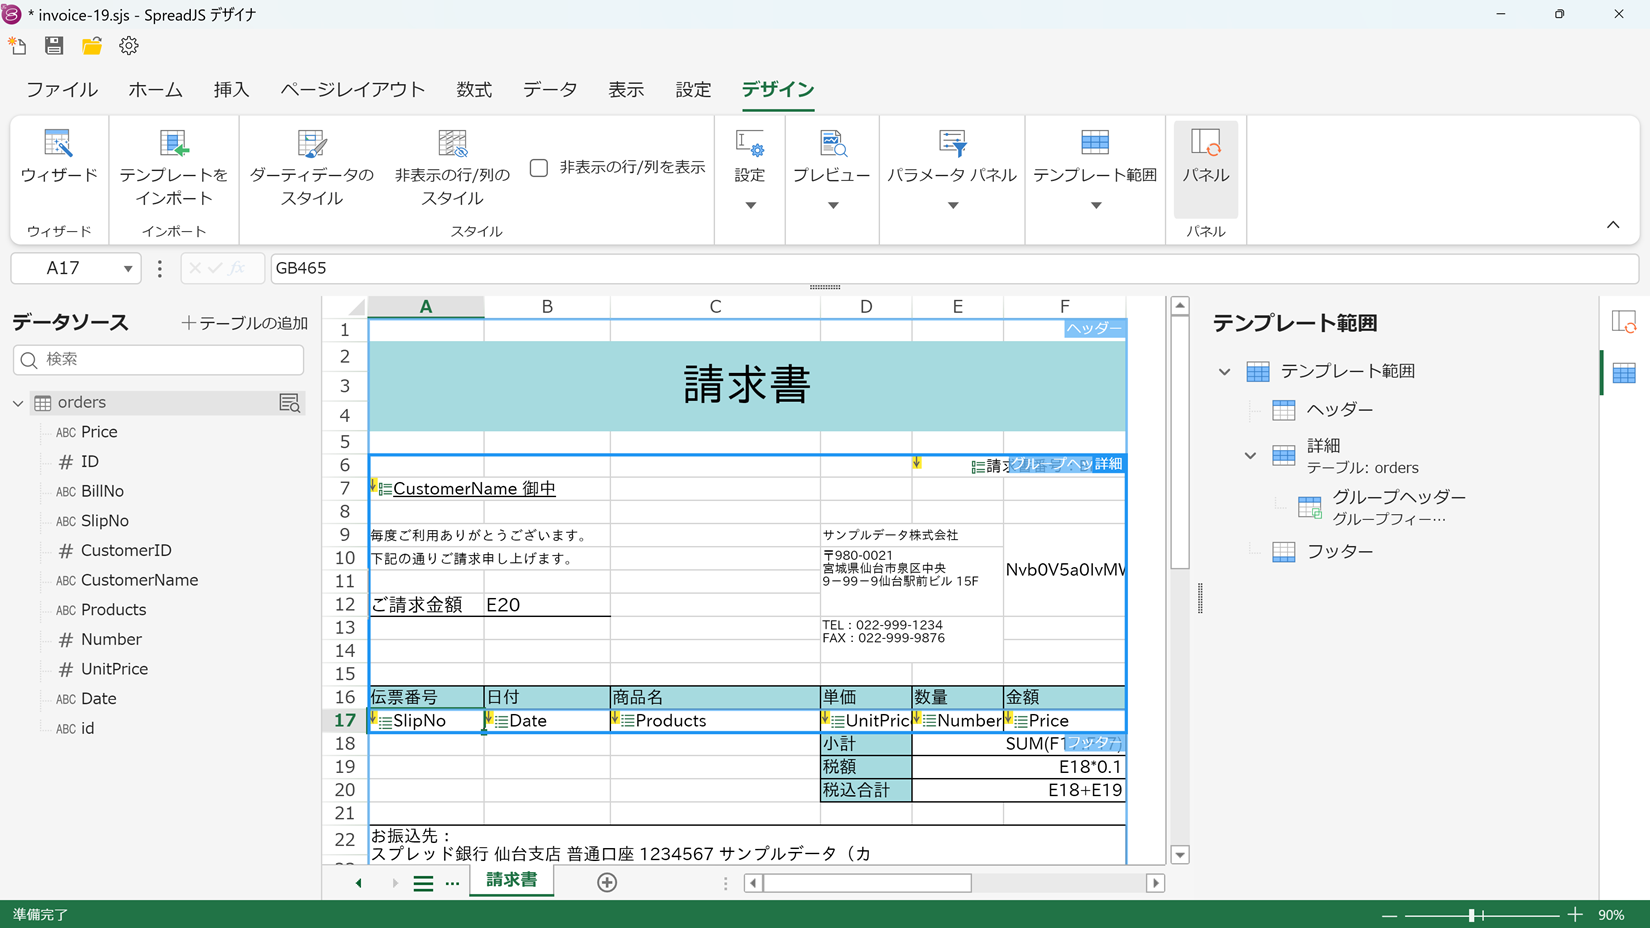The width and height of the screenshot is (1650, 928).
Task: Select フッター in template range tree
Action: 1340,552
